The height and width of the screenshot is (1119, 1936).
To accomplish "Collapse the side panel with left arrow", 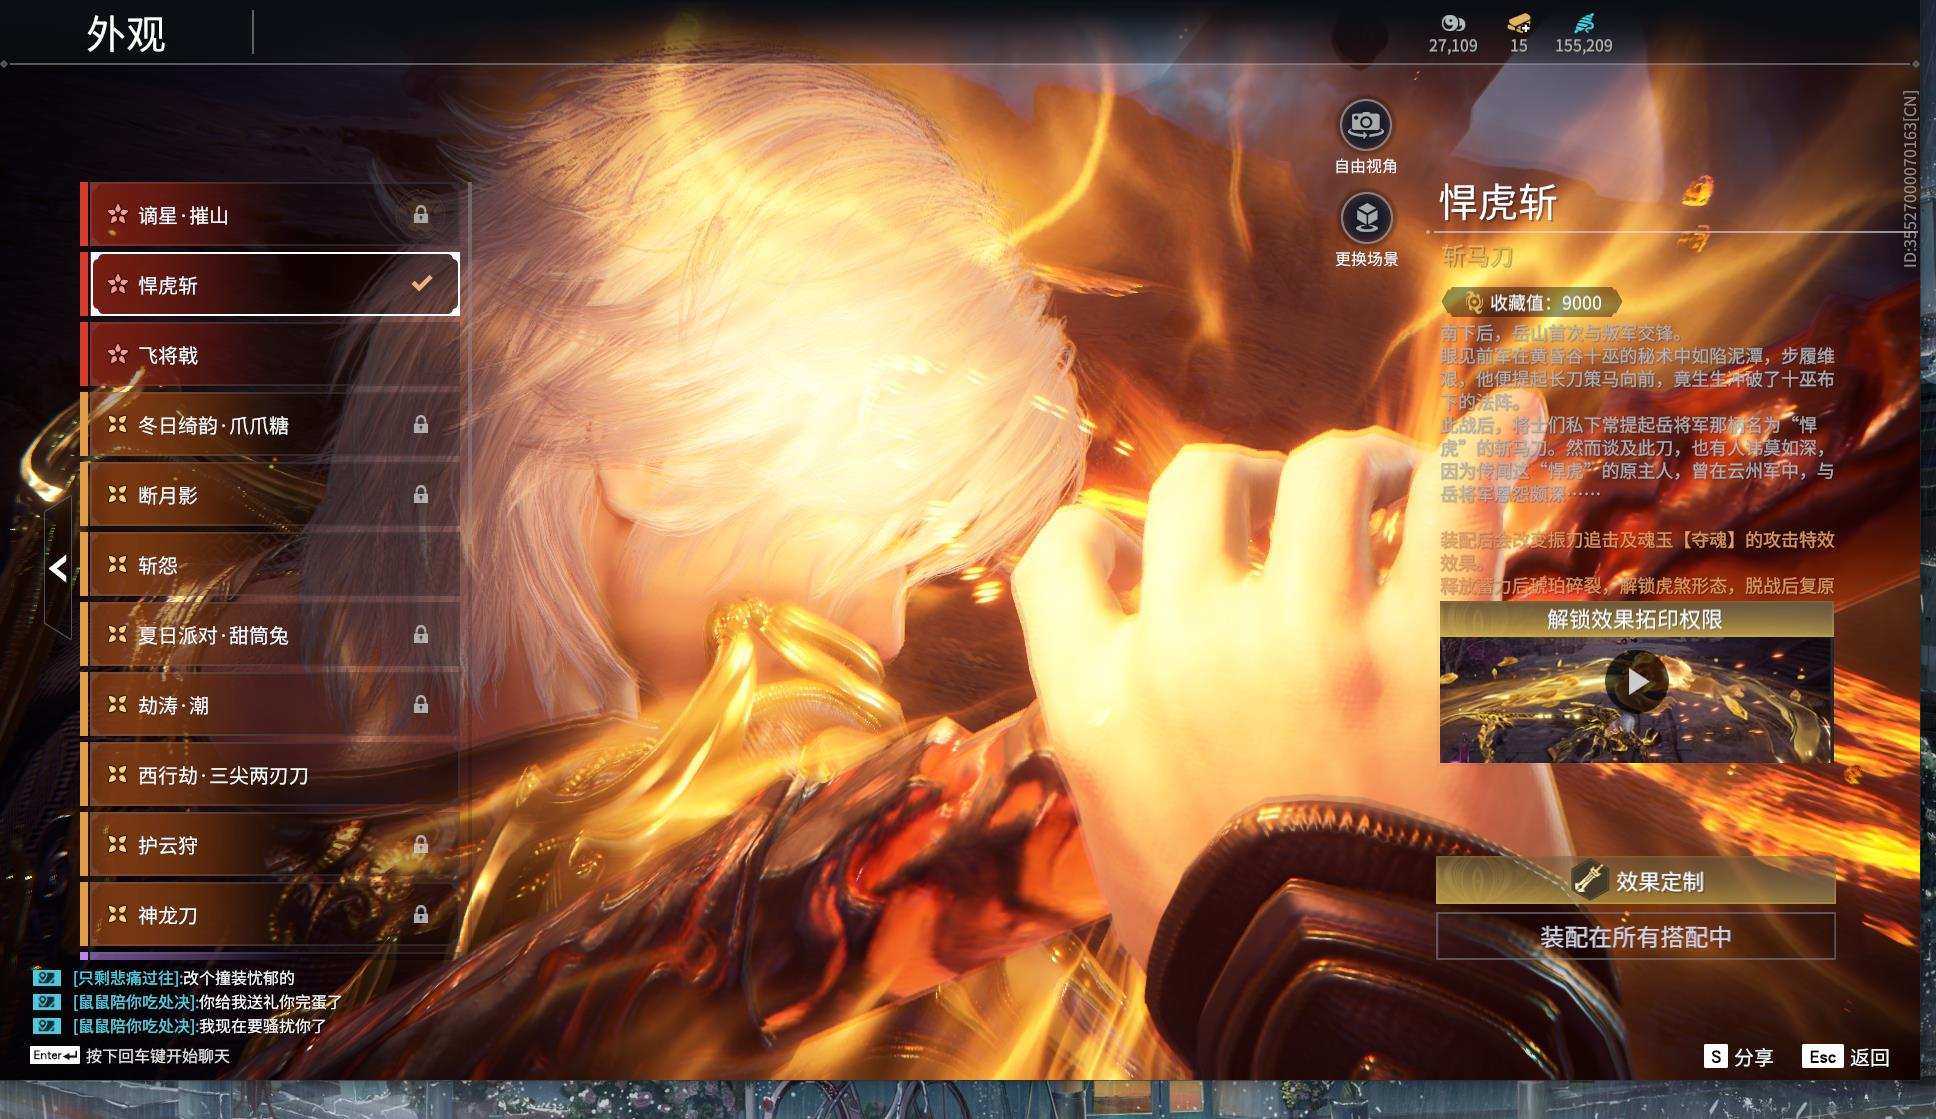I will [x=58, y=568].
